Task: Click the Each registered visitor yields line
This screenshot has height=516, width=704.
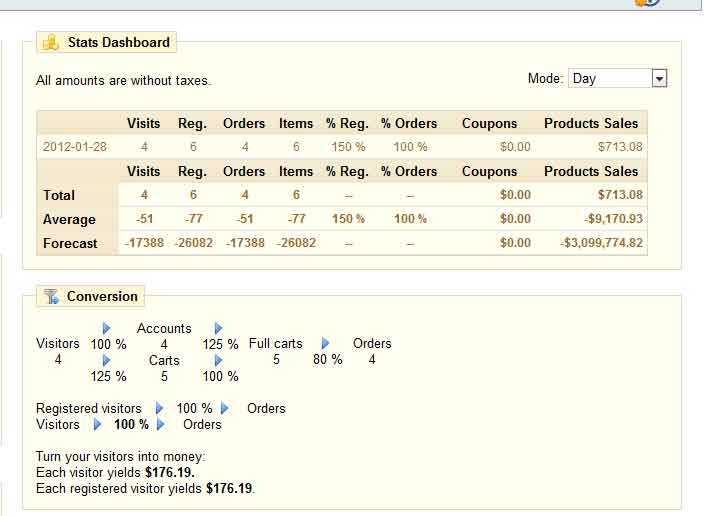Action: tap(145, 488)
